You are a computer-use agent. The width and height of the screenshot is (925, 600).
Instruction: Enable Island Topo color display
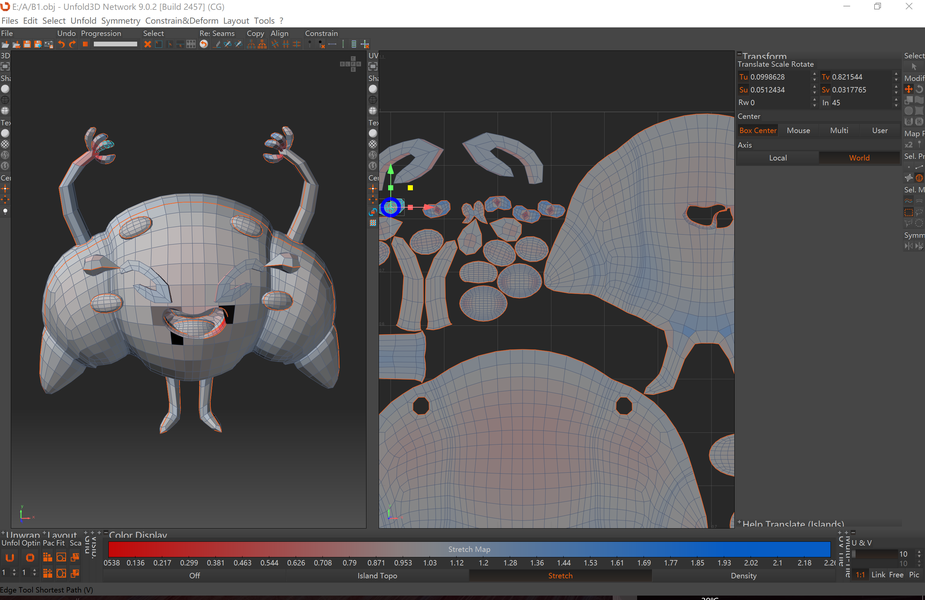click(377, 576)
